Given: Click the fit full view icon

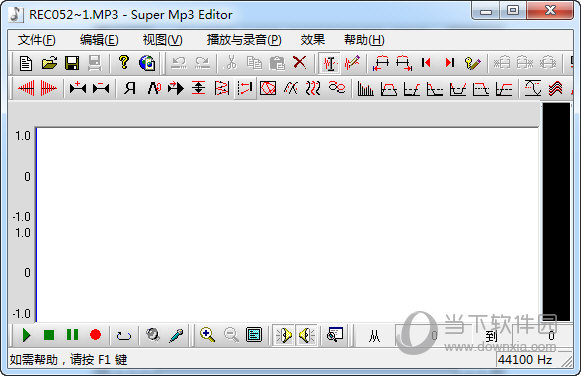Looking at the screenshot, I should (x=254, y=335).
